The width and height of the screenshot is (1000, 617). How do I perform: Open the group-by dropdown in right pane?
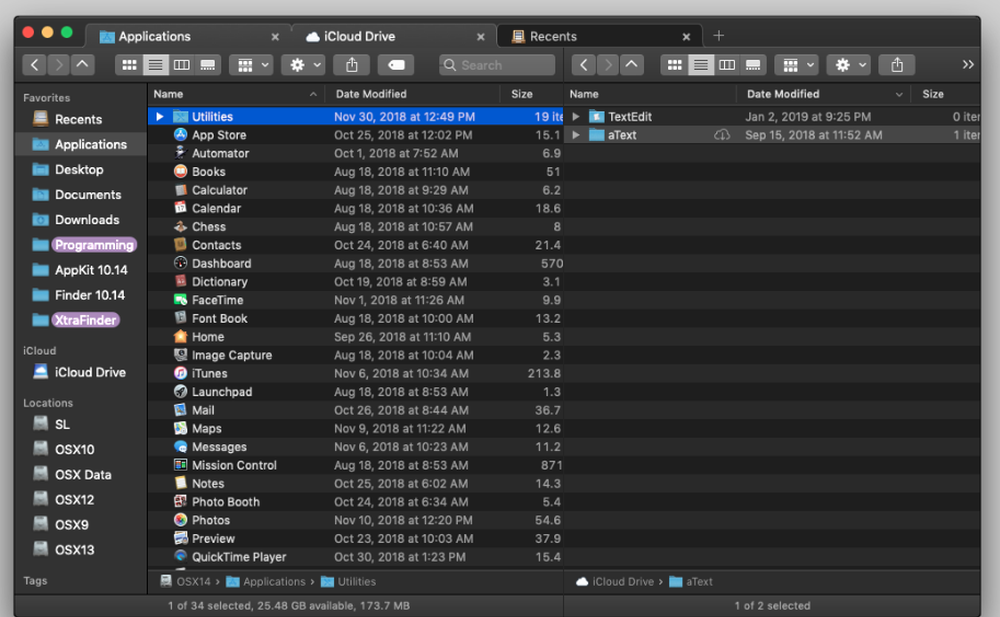tap(795, 65)
